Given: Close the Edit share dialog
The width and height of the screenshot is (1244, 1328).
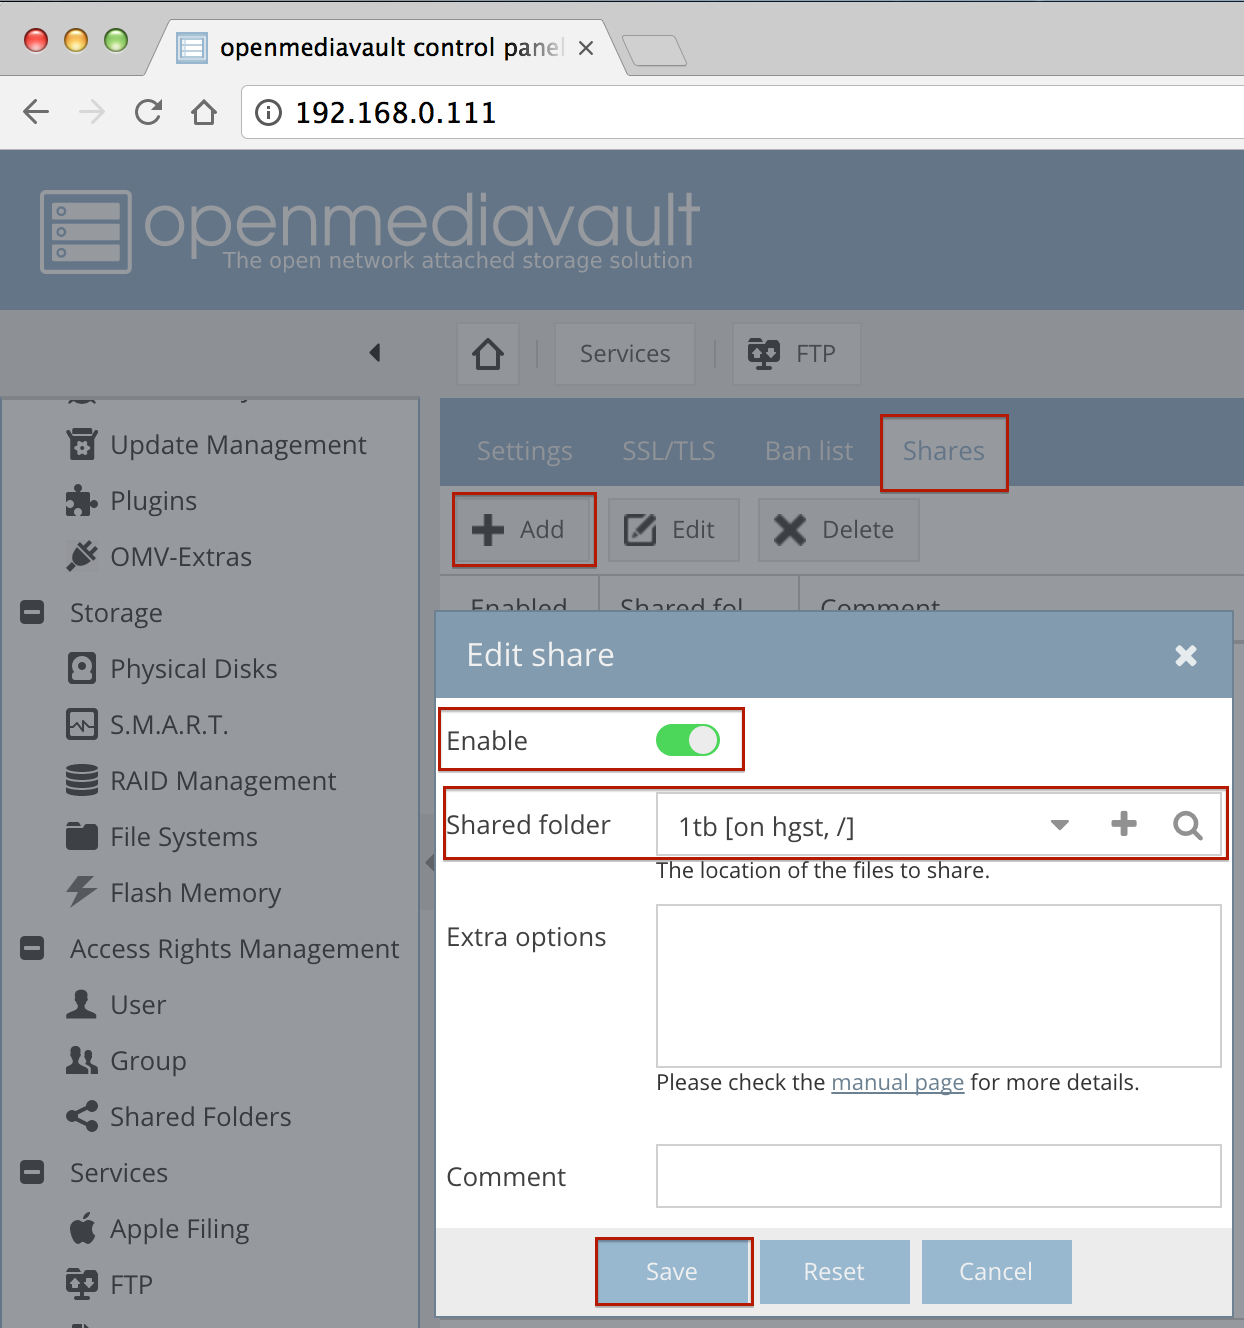Looking at the screenshot, I should coord(1186,655).
